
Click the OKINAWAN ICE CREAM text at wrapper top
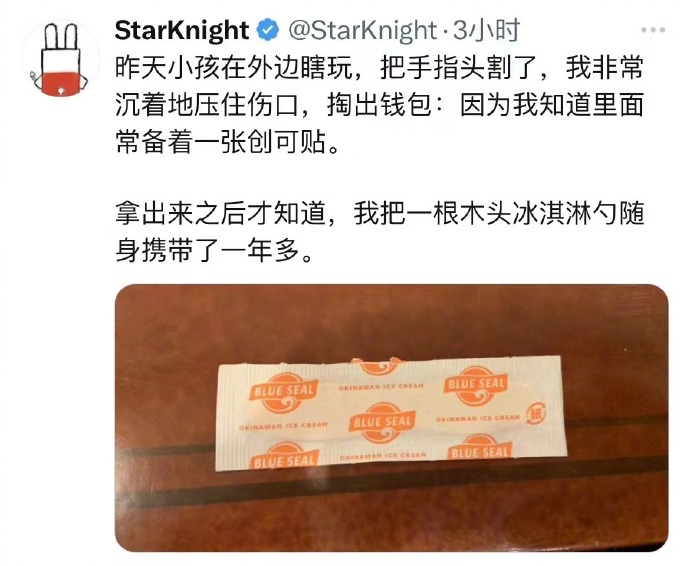[x=381, y=387]
